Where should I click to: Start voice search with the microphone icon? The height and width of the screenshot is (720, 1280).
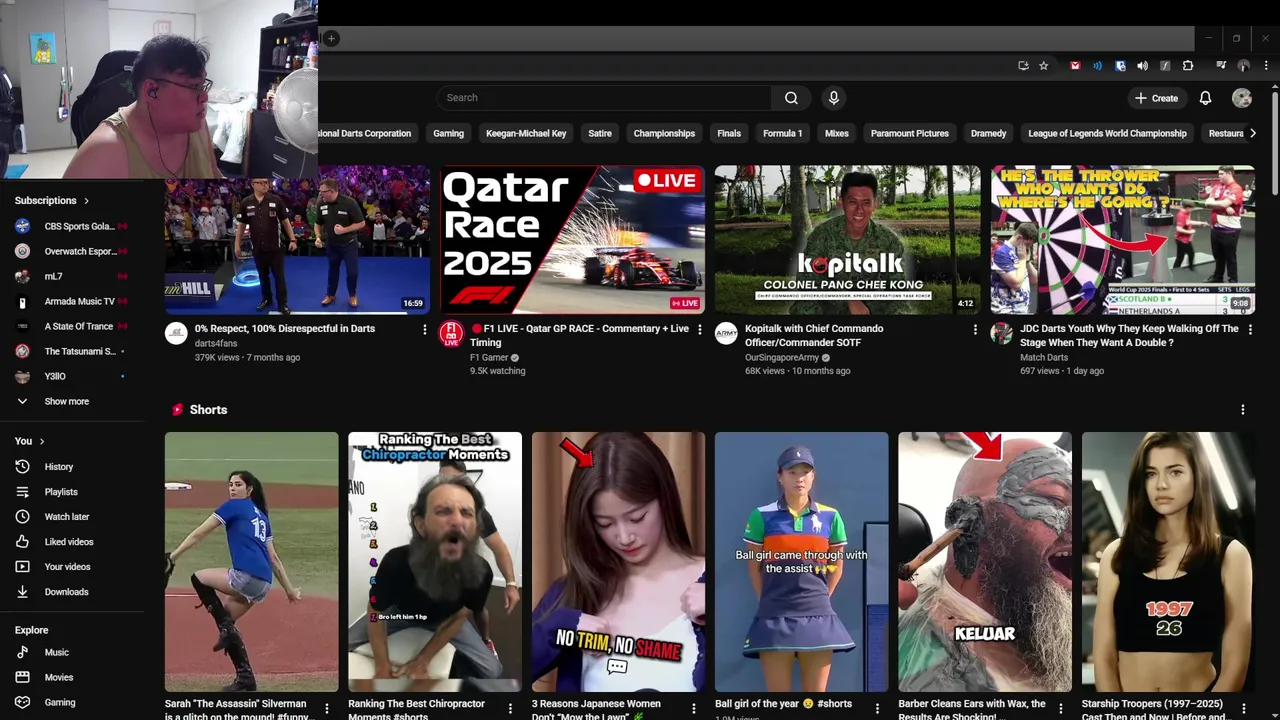click(x=833, y=98)
